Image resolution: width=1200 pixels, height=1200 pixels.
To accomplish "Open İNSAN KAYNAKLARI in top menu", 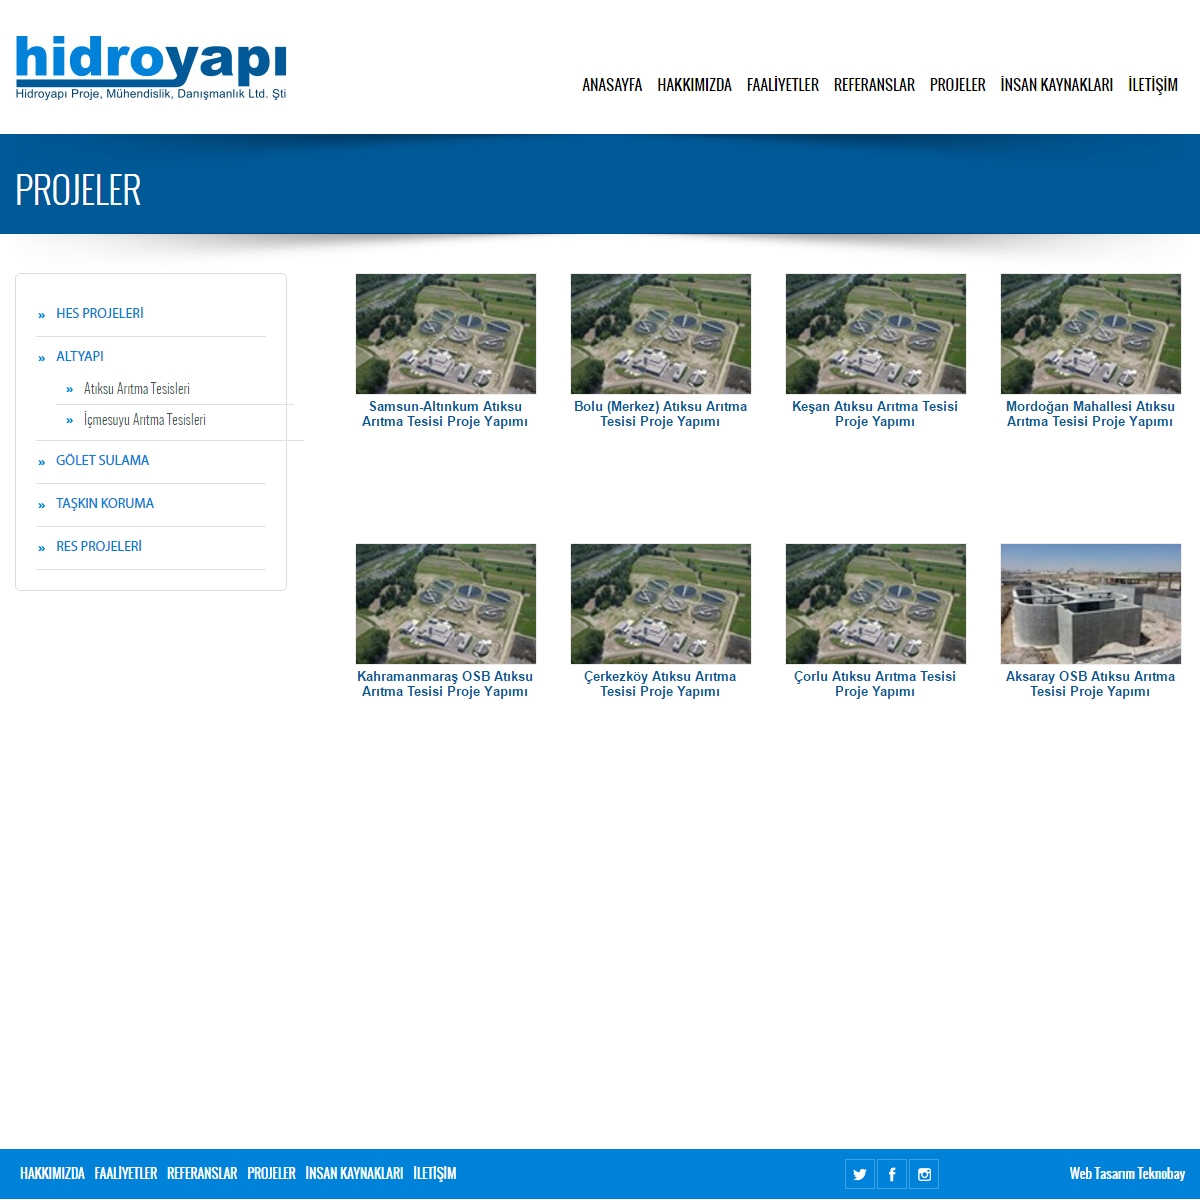I will click(x=1056, y=85).
